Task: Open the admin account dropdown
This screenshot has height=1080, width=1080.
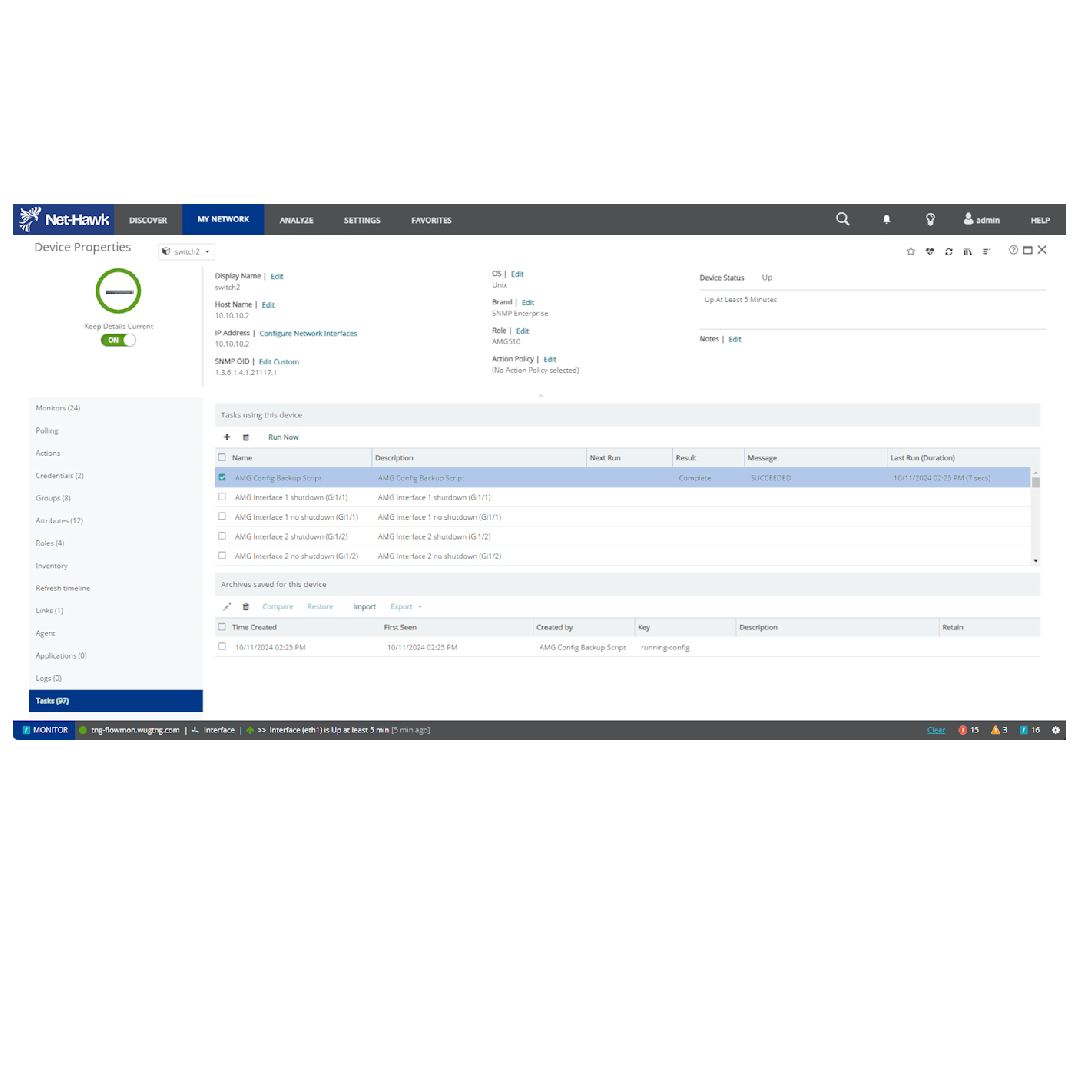Action: pos(979,219)
